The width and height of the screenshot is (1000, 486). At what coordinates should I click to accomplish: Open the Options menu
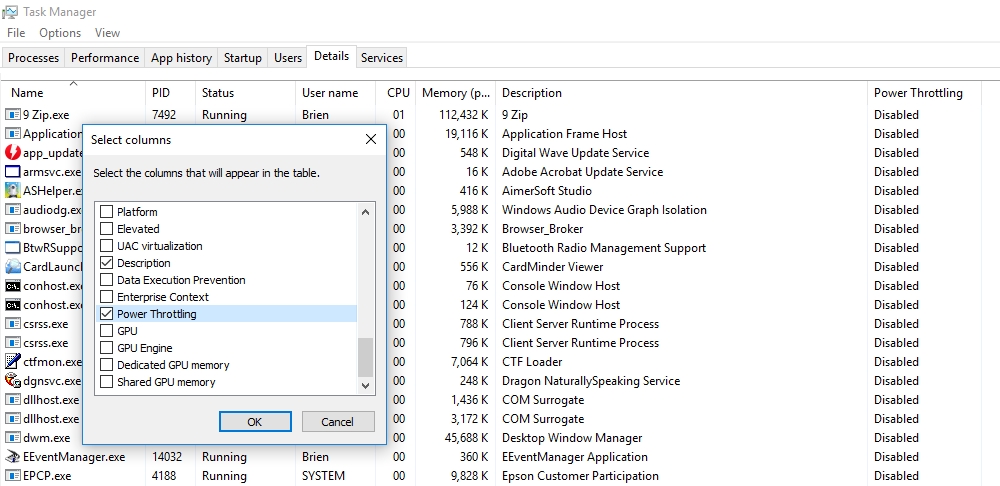tap(60, 33)
